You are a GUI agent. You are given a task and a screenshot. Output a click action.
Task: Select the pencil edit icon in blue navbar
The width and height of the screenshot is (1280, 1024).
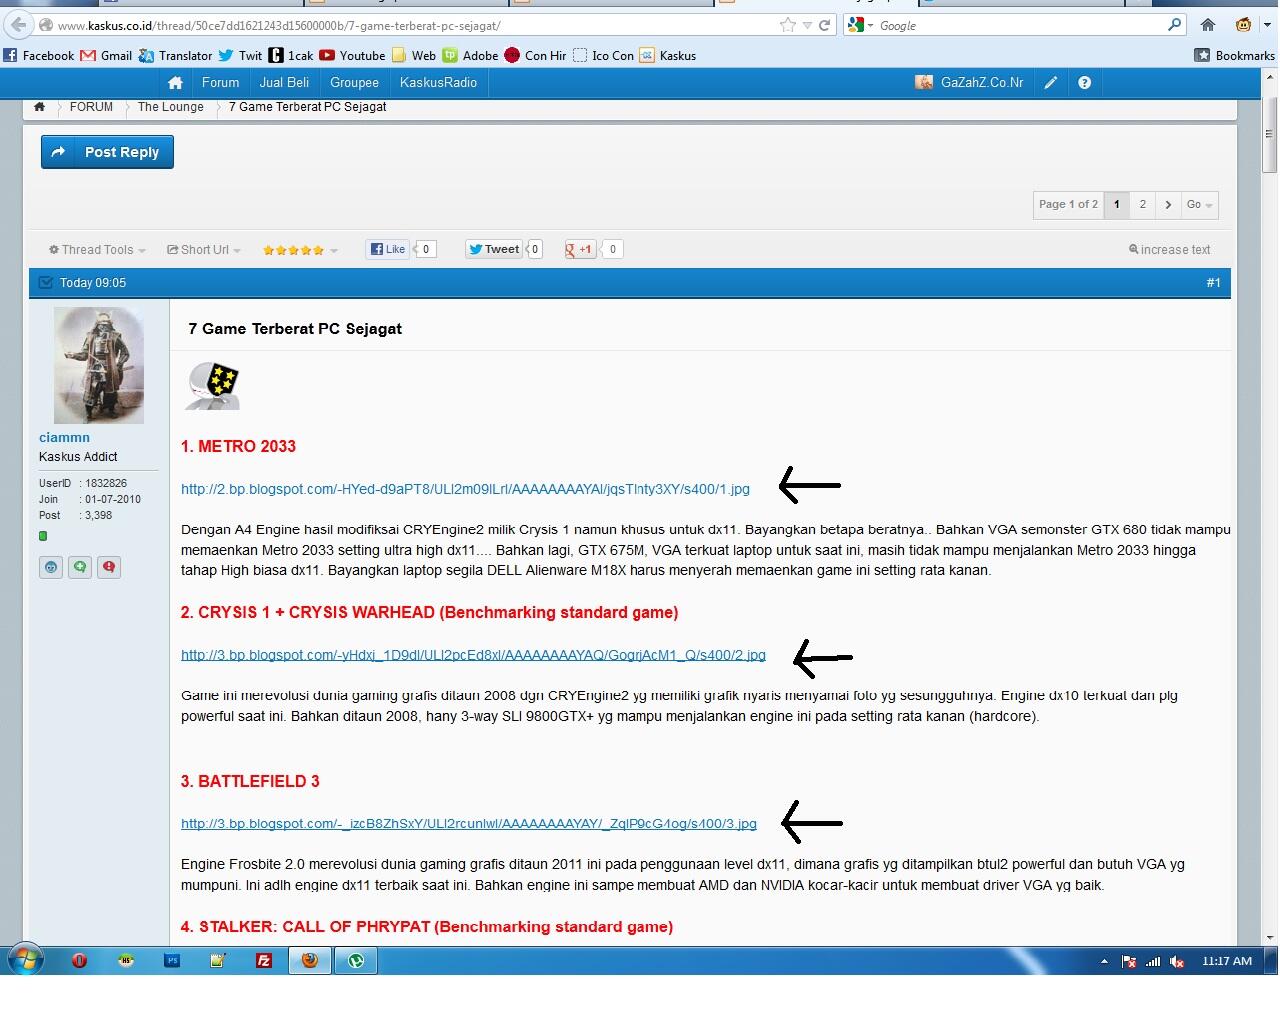[1051, 82]
